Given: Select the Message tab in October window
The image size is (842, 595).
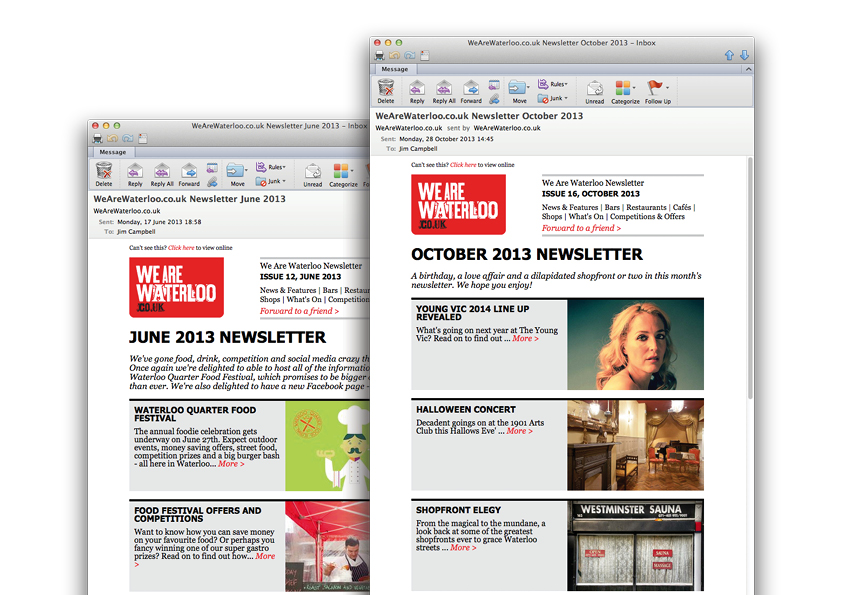Looking at the screenshot, I should [x=395, y=69].
